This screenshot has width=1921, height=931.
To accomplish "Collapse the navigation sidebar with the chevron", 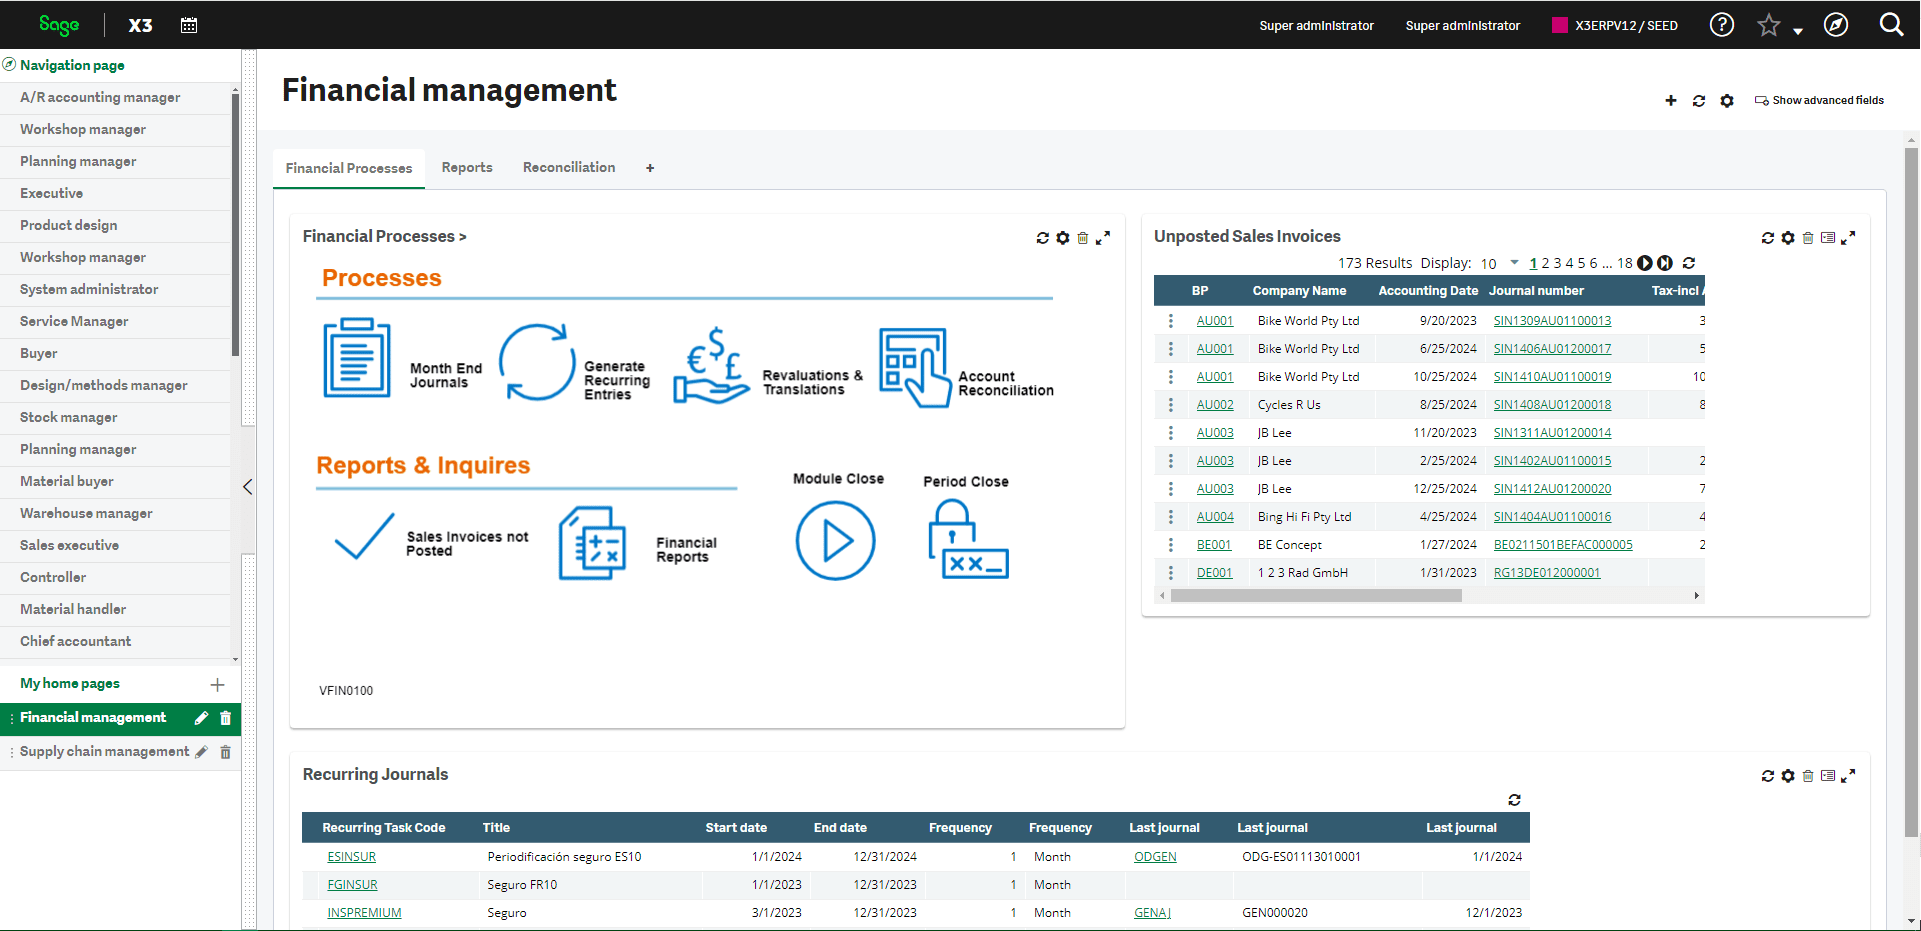I will (x=247, y=487).
